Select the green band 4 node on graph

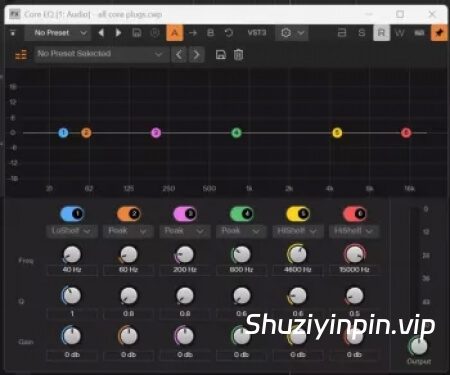tap(236, 133)
